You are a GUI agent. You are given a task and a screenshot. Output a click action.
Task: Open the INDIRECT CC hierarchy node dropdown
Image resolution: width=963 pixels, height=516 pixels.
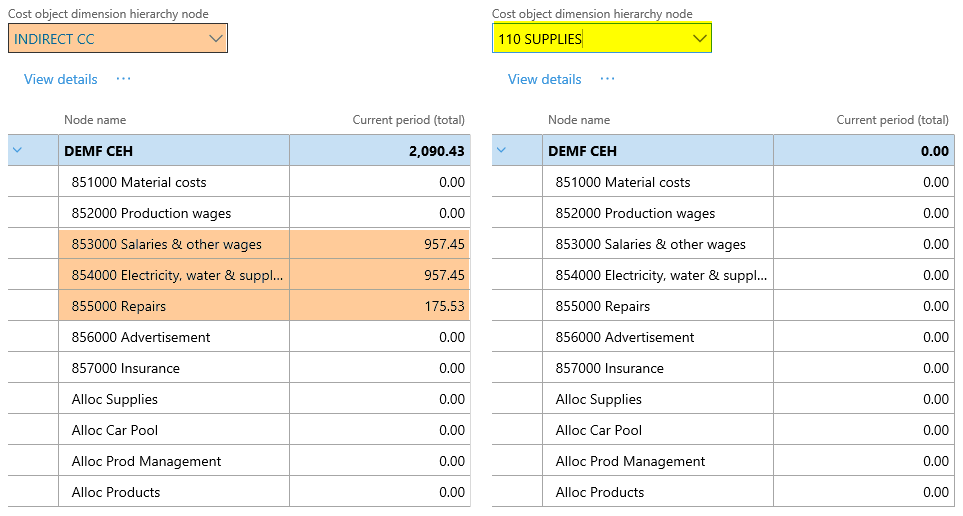click(x=216, y=39)
